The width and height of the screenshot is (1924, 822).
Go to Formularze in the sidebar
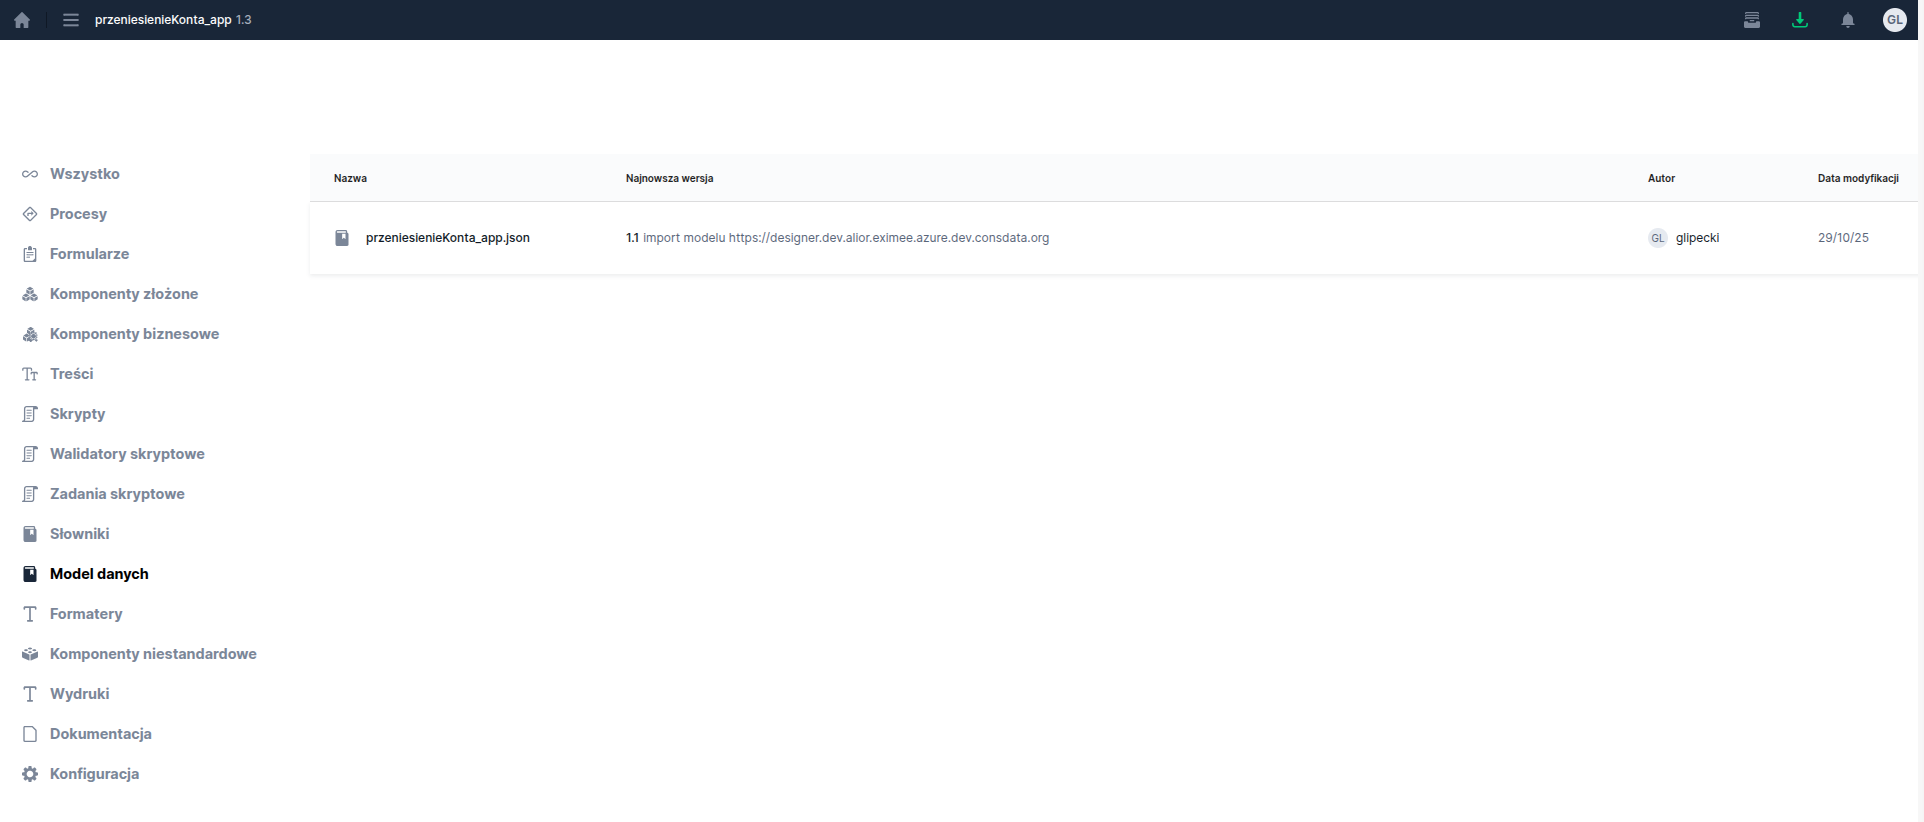pos(89,254)
